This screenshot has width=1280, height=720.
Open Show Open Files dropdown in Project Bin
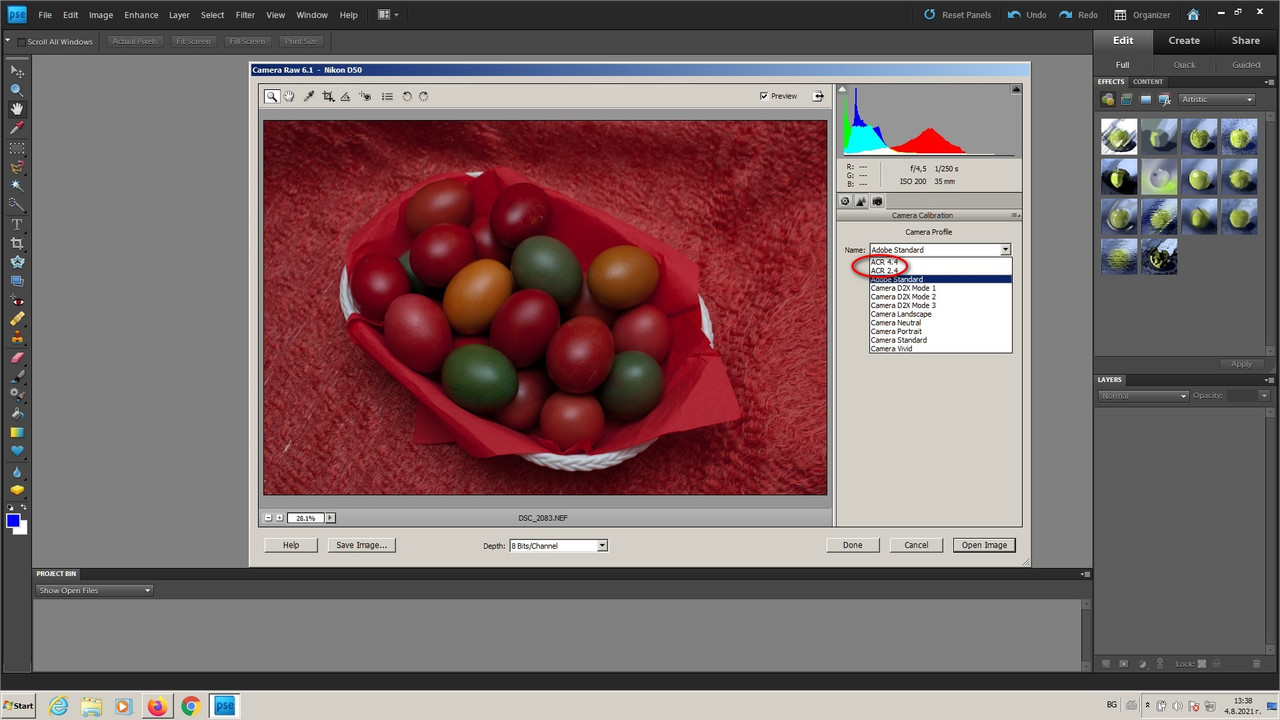click(x=94, y=590)
